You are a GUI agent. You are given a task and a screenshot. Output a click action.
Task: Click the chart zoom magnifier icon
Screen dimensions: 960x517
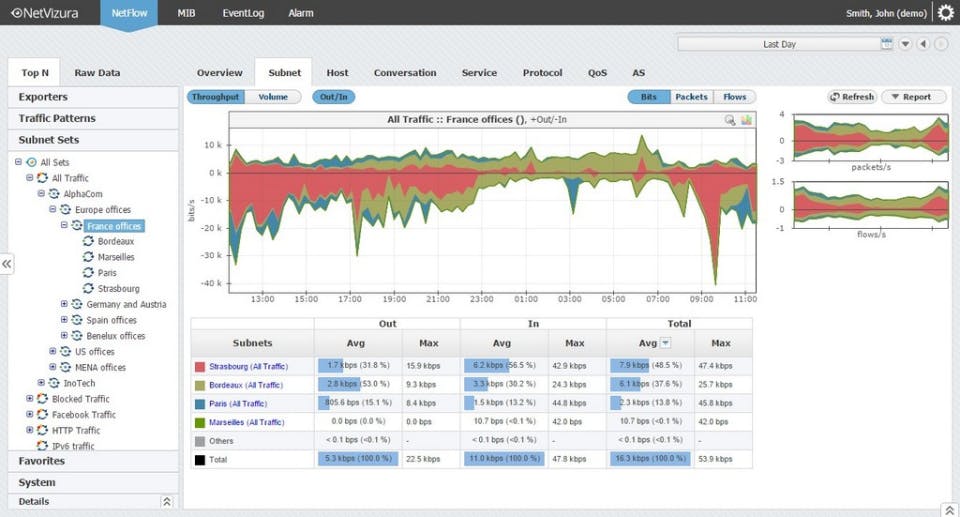pyautogui.click(x=730, y=120)
